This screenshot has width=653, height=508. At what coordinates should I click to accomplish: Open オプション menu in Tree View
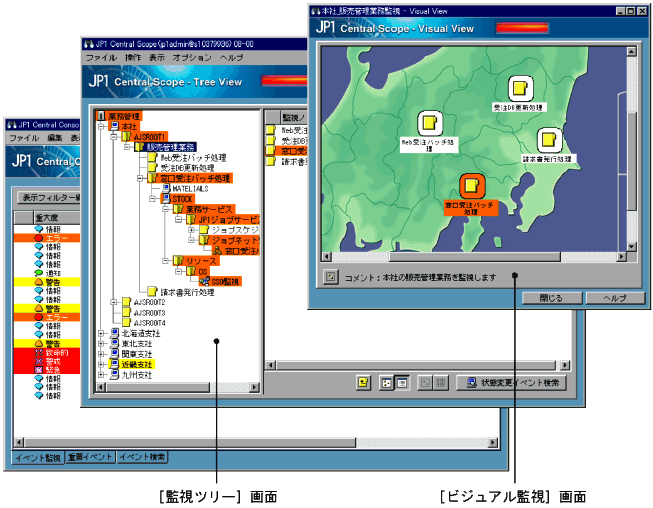(192, 57)
